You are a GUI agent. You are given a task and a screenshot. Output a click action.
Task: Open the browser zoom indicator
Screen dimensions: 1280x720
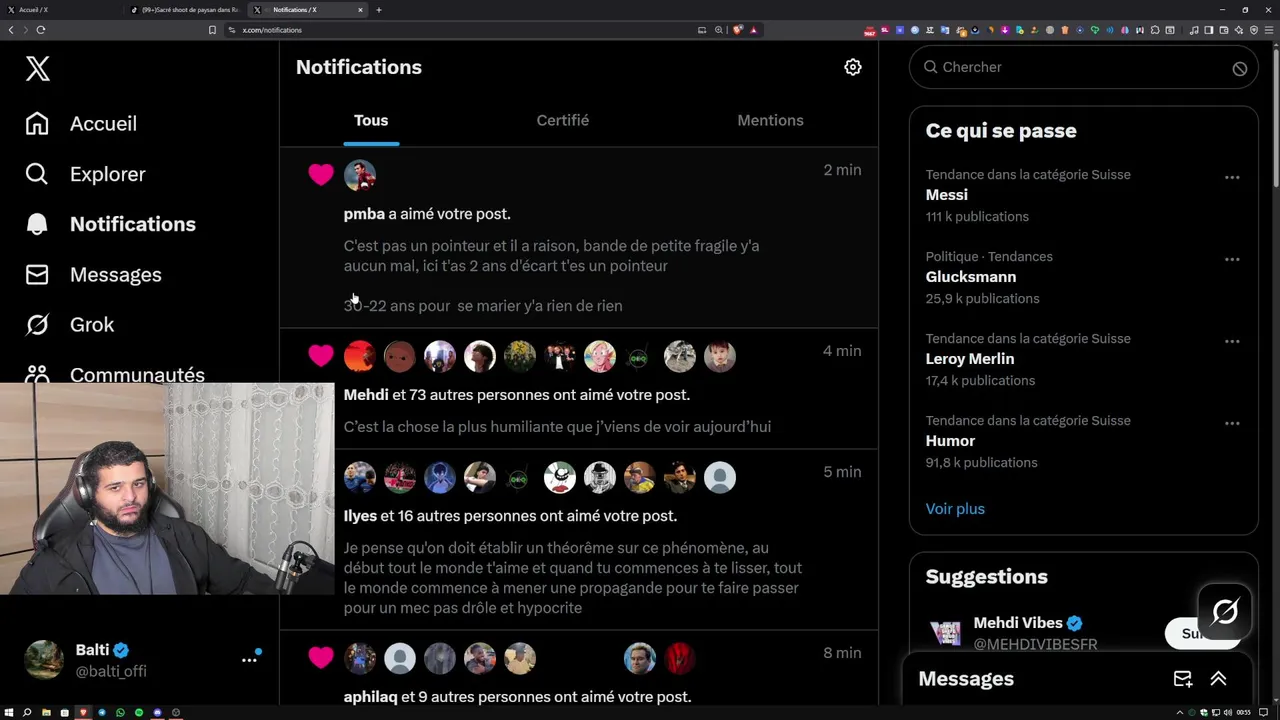pyautogui.click(x=719, y=30)
